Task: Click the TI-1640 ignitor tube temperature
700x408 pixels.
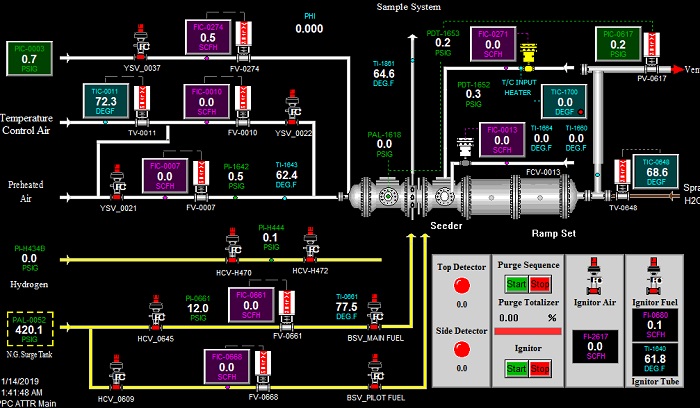Action: [655, 359]
